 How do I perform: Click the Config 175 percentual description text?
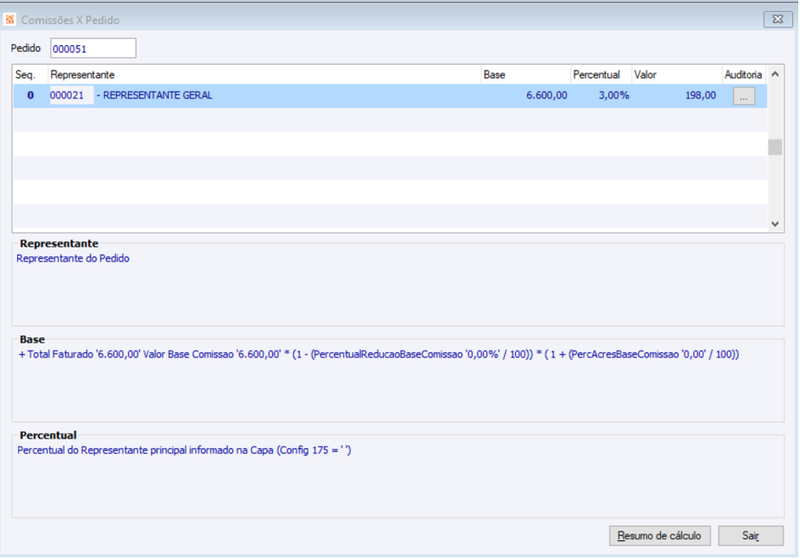184,450
